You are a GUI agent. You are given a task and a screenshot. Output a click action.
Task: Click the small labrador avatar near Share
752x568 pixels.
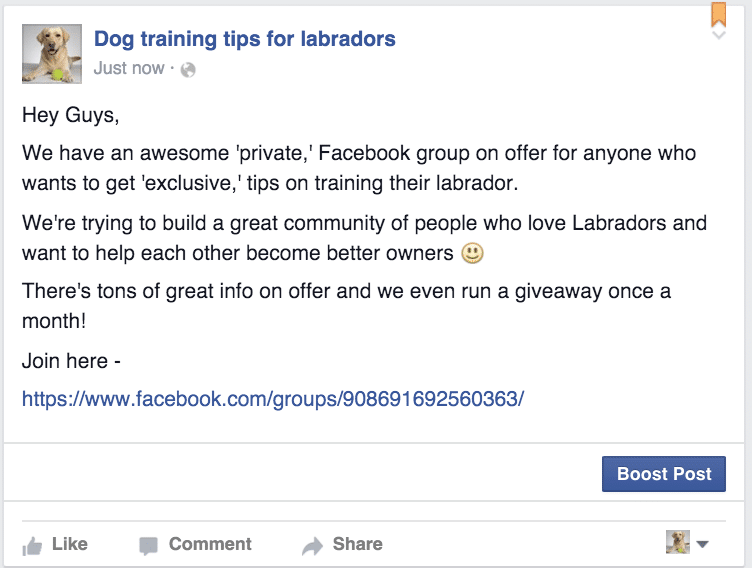(x=678, y=542)
